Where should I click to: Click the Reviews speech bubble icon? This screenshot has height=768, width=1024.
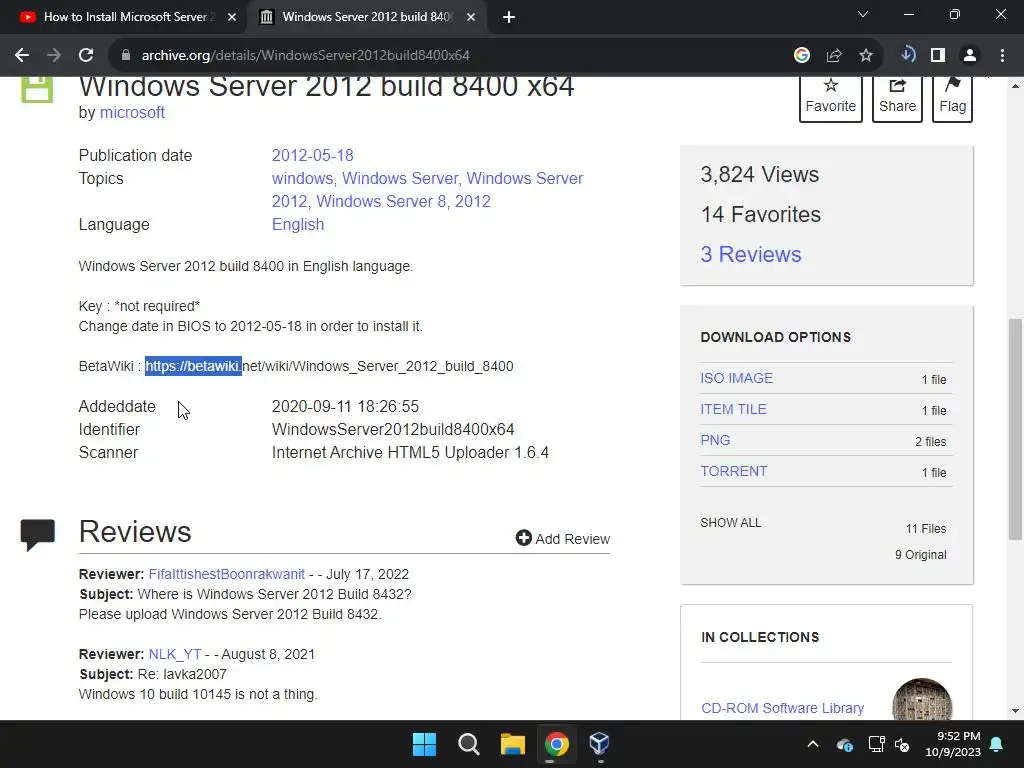tap(37, 534)
